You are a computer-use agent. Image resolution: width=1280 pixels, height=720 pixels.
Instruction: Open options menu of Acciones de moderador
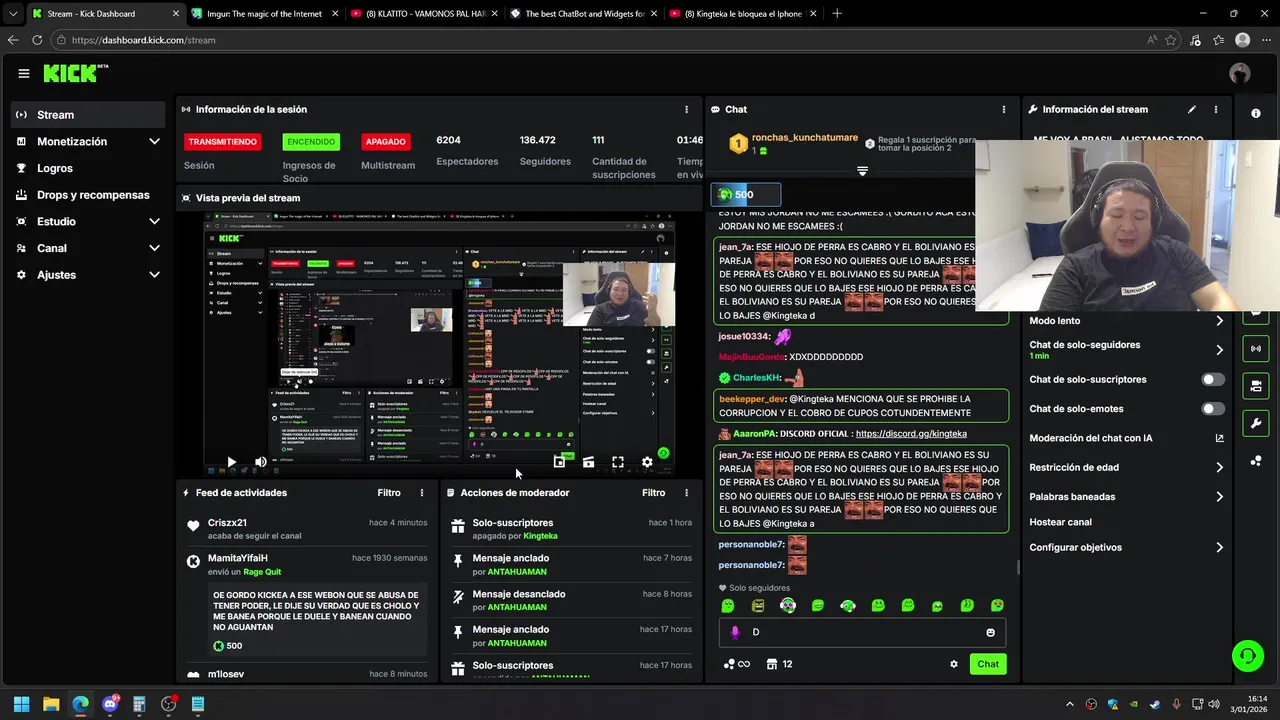[686, 493]
